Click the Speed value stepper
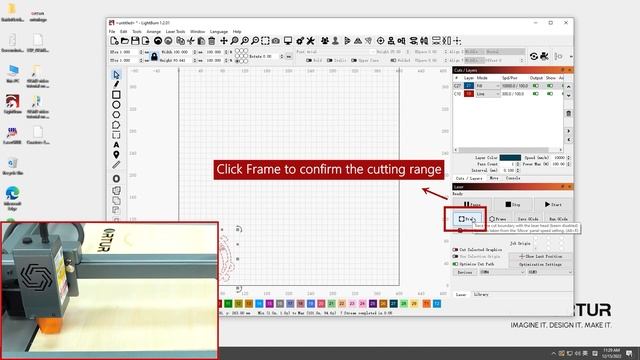The width and height of the screenshot is (640, 360). (x=569, y=158)
